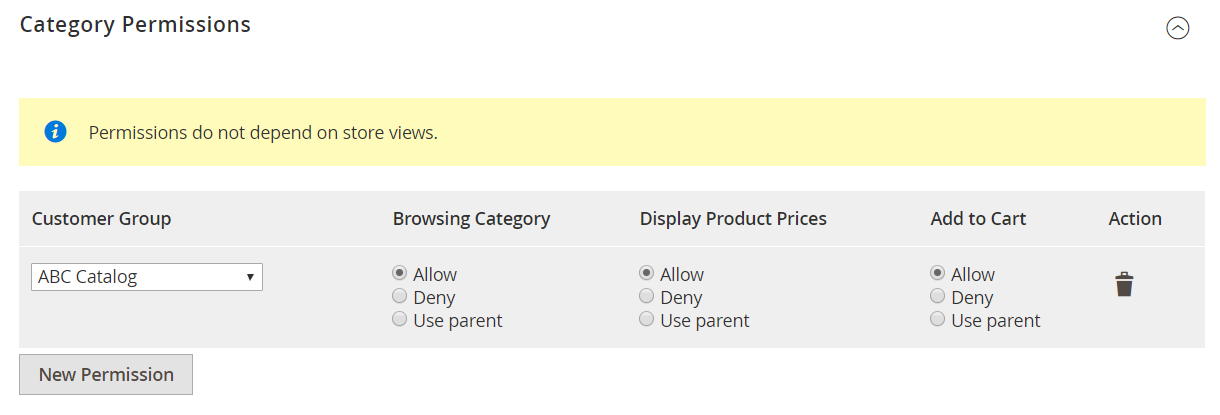Click the Action column header

[1135, 219]
